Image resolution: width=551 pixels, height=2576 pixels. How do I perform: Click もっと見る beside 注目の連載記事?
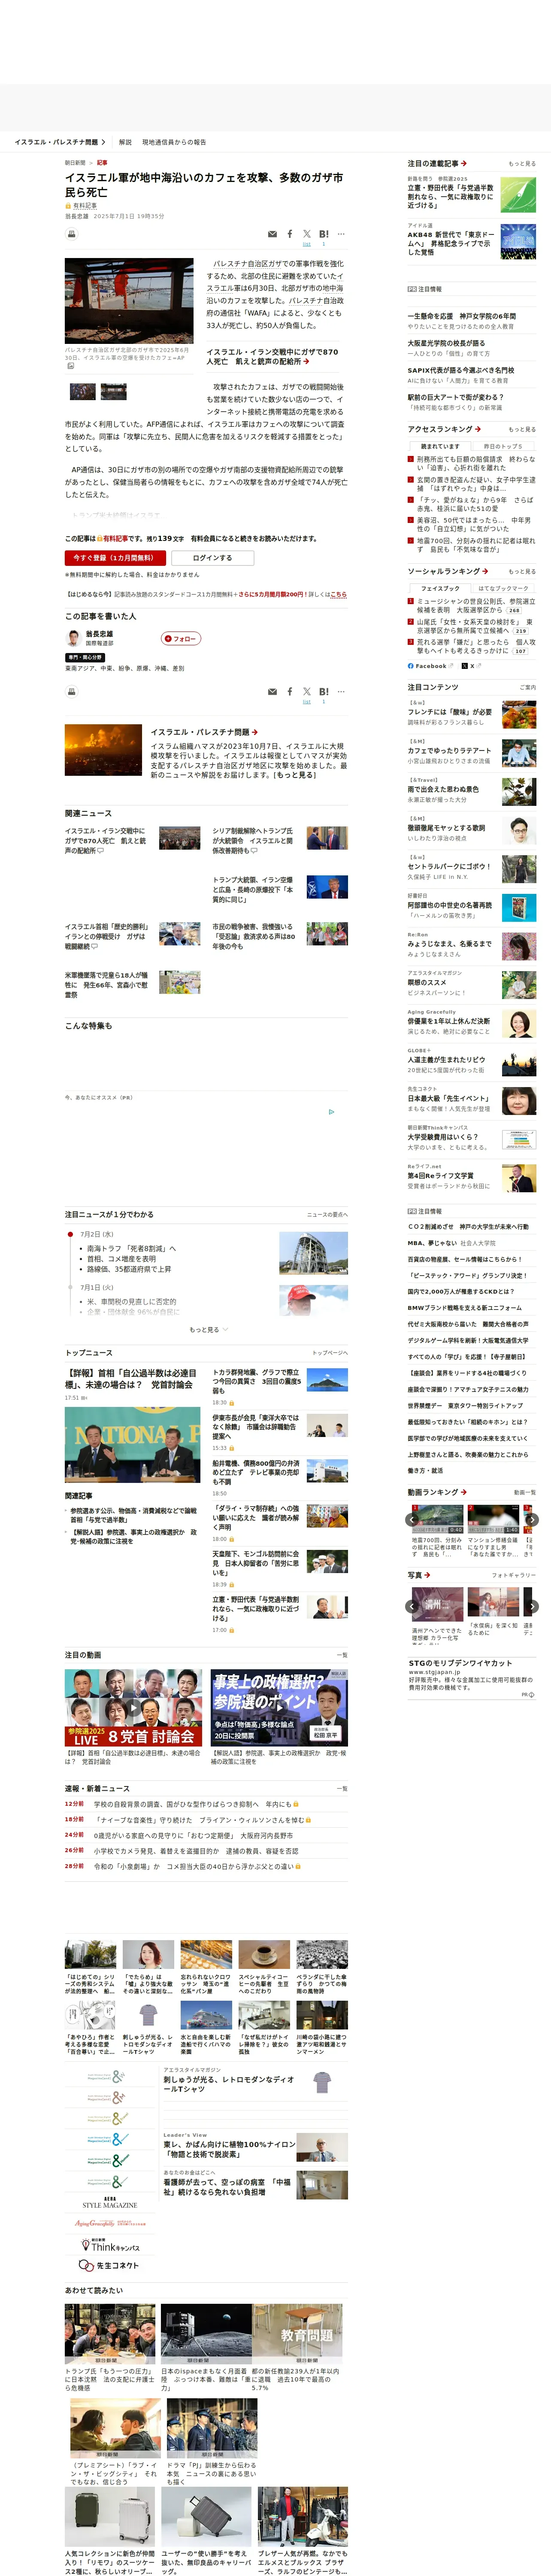point(521,163)
